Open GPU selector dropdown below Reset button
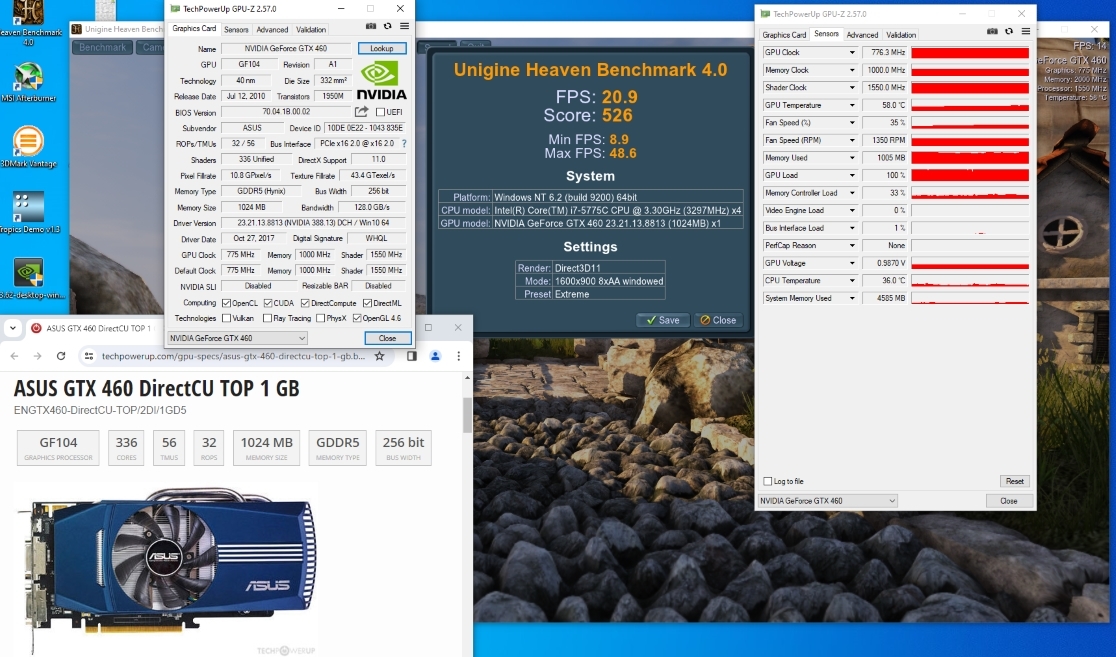 pyautogui.click(x=827, y=501)
